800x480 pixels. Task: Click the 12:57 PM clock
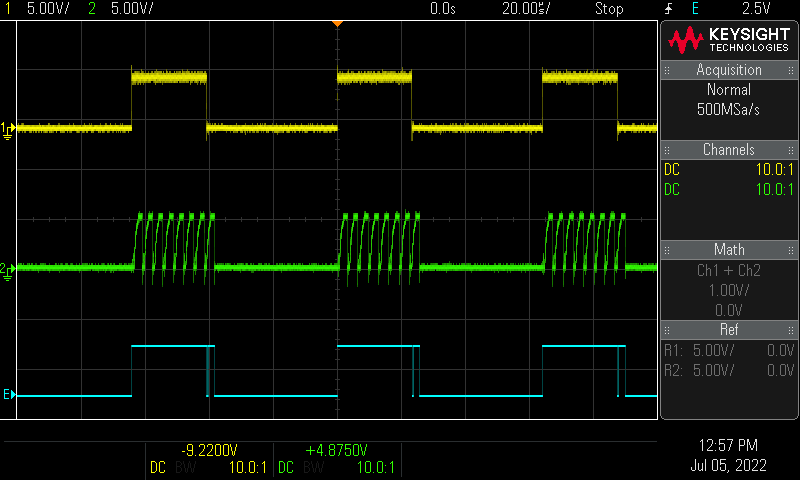pyautogui.click(x=728, y=445)
